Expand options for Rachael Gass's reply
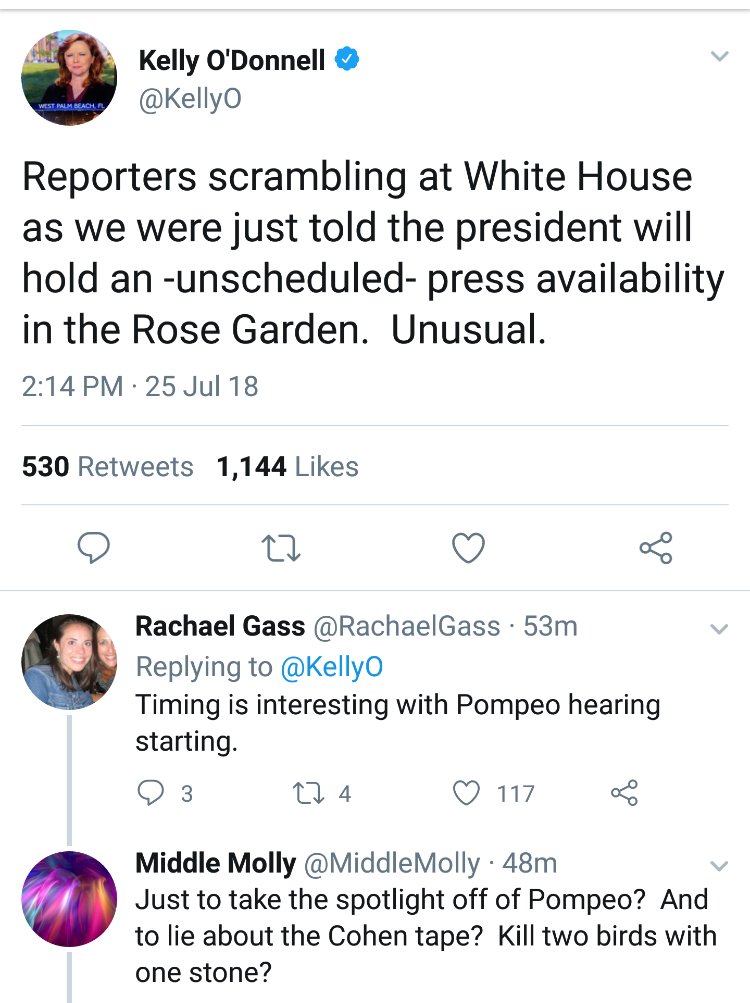The width and height of the screenshot is (750, 1003). (x=718, y=629)
